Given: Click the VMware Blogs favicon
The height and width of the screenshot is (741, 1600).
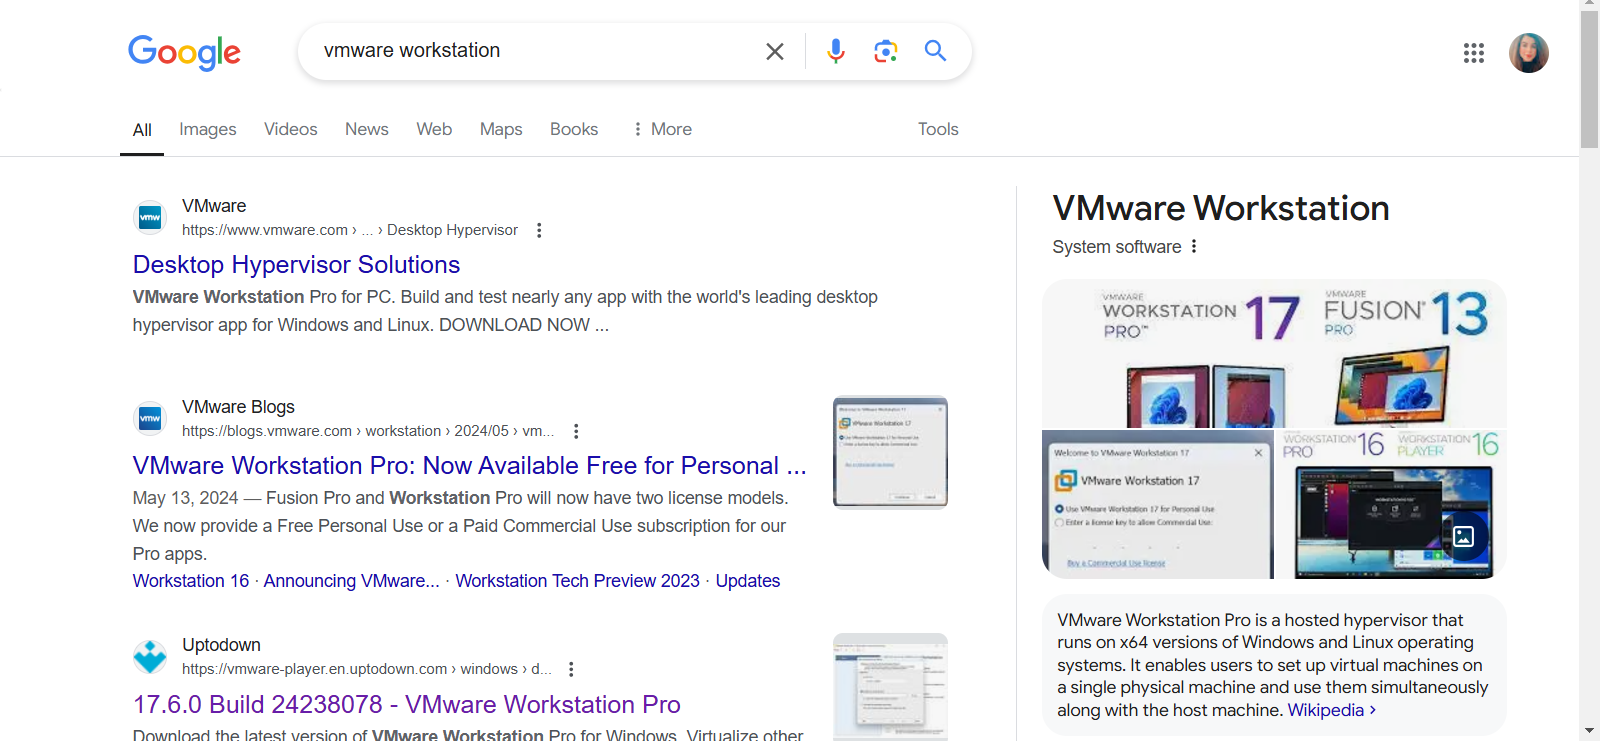Looking at the screenshot, I should (x=150, y=418).
